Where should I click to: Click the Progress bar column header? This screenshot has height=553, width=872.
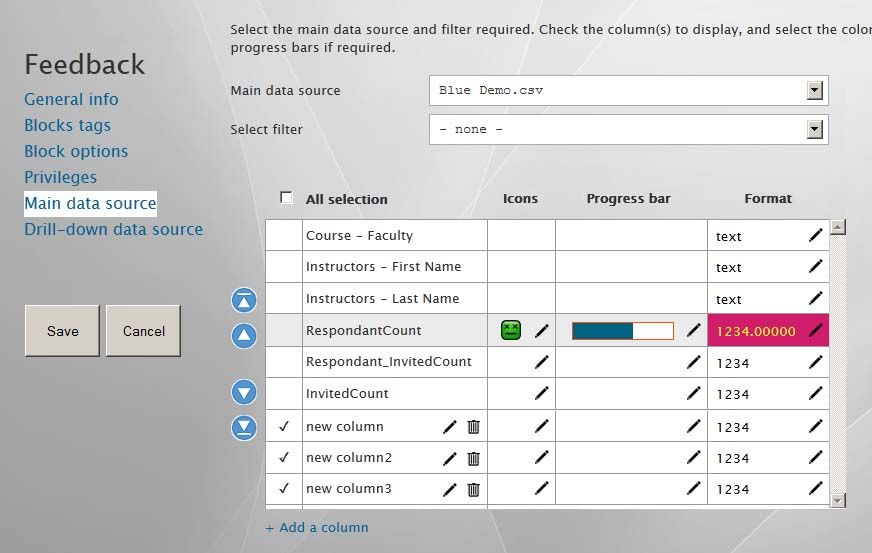[628, 199]
